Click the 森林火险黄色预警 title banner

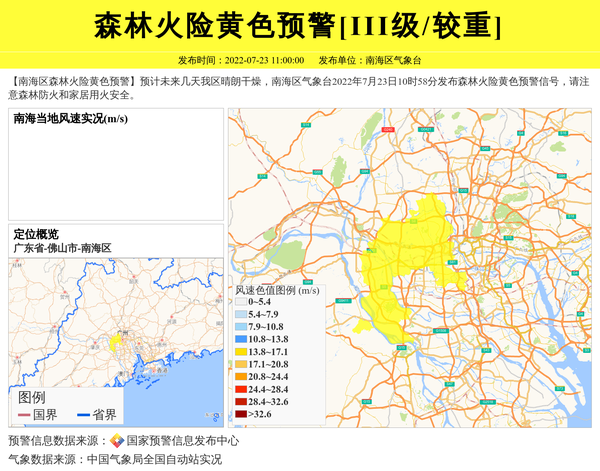(x=299, y=26)
